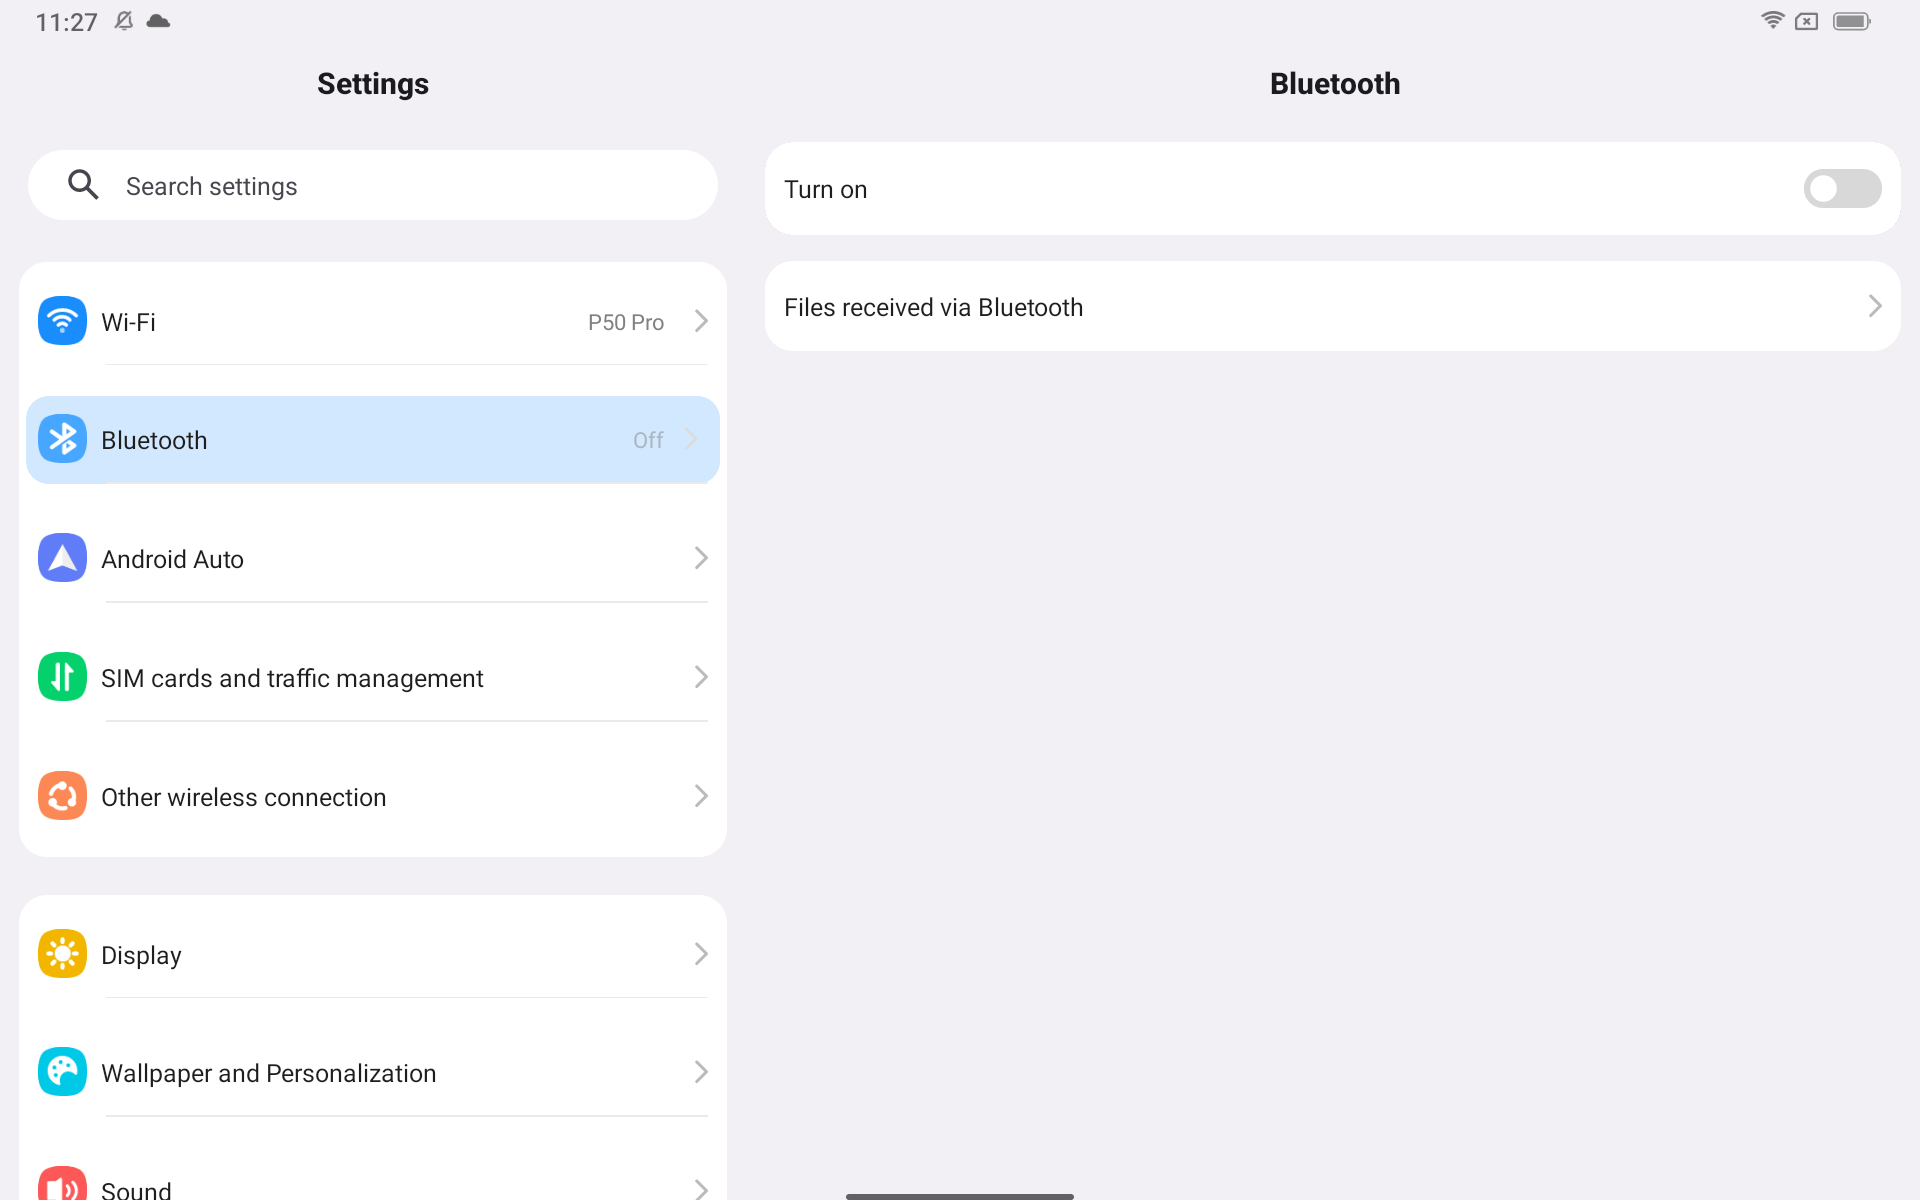1920x1200 pixels.
Task: Open Other wireless connection settings
Action: (373, 796)
